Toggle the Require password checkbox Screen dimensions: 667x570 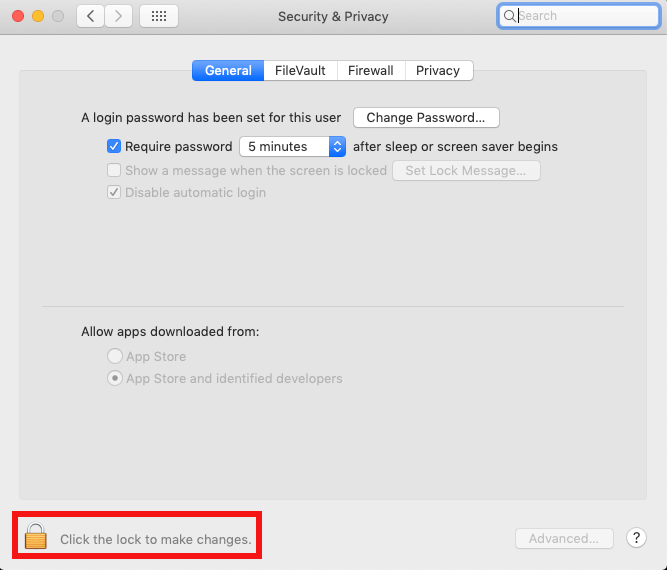(x=114, y=146)
